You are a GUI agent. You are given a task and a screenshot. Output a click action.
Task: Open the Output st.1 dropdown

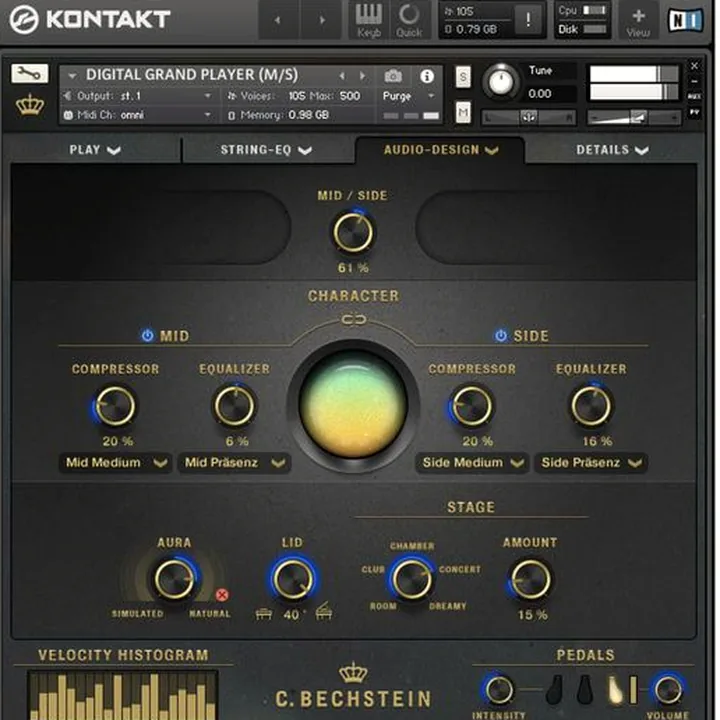(x=138, y=96)
